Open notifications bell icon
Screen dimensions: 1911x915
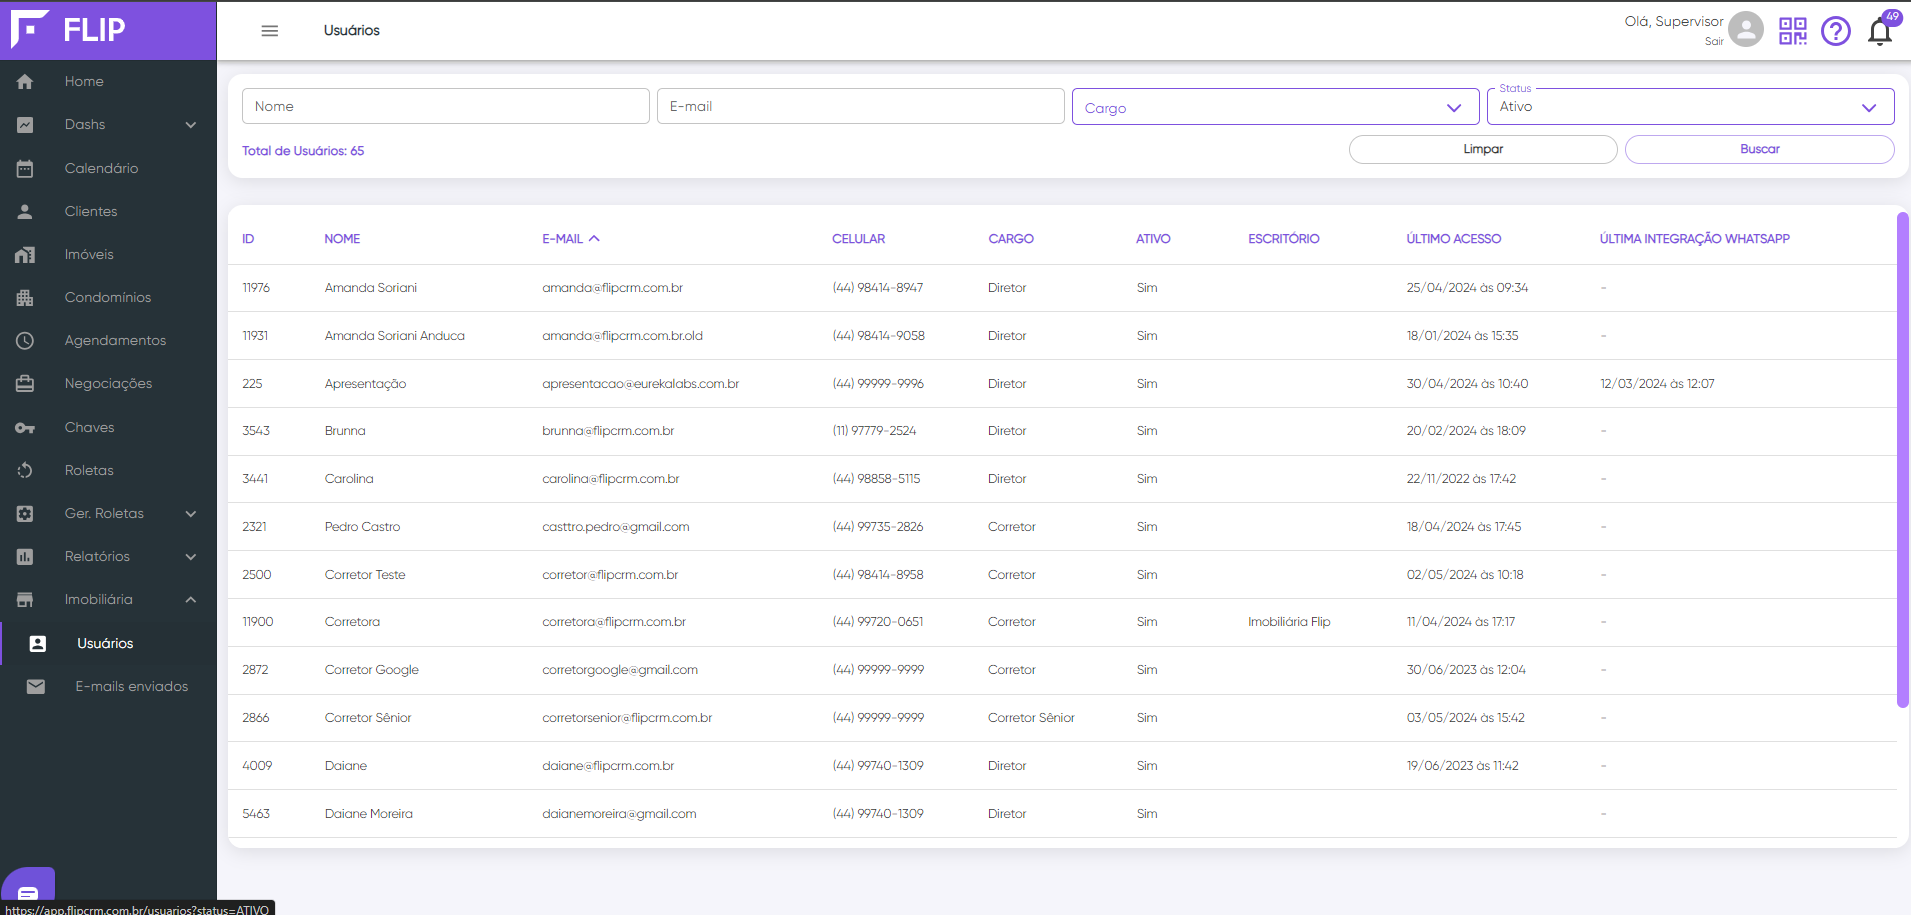(1880, 32)
